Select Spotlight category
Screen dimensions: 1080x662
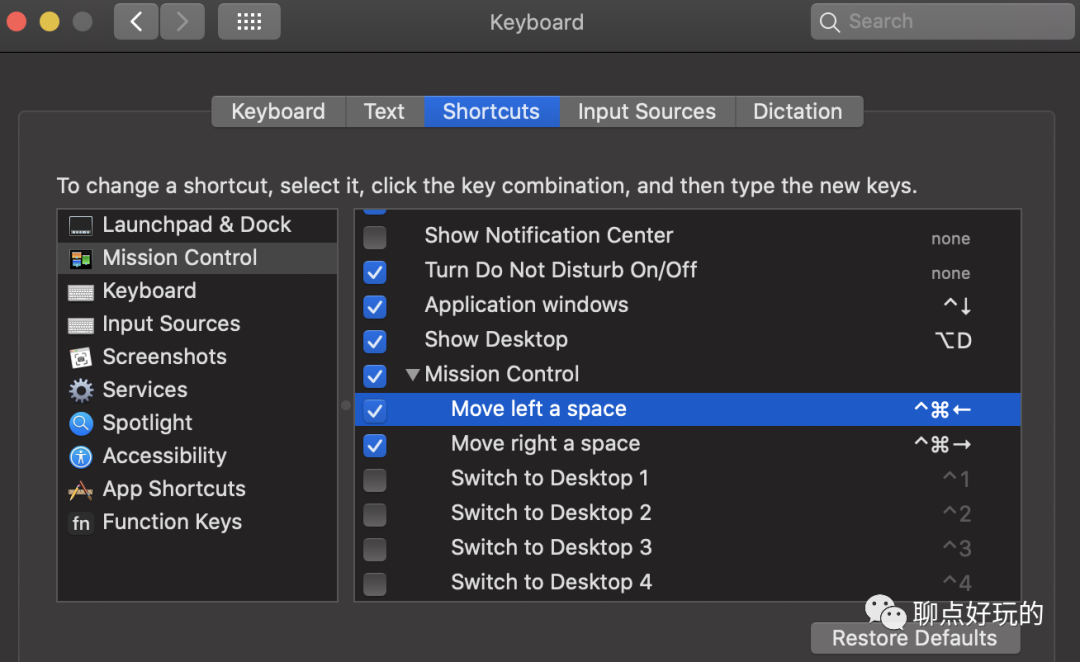198,423
